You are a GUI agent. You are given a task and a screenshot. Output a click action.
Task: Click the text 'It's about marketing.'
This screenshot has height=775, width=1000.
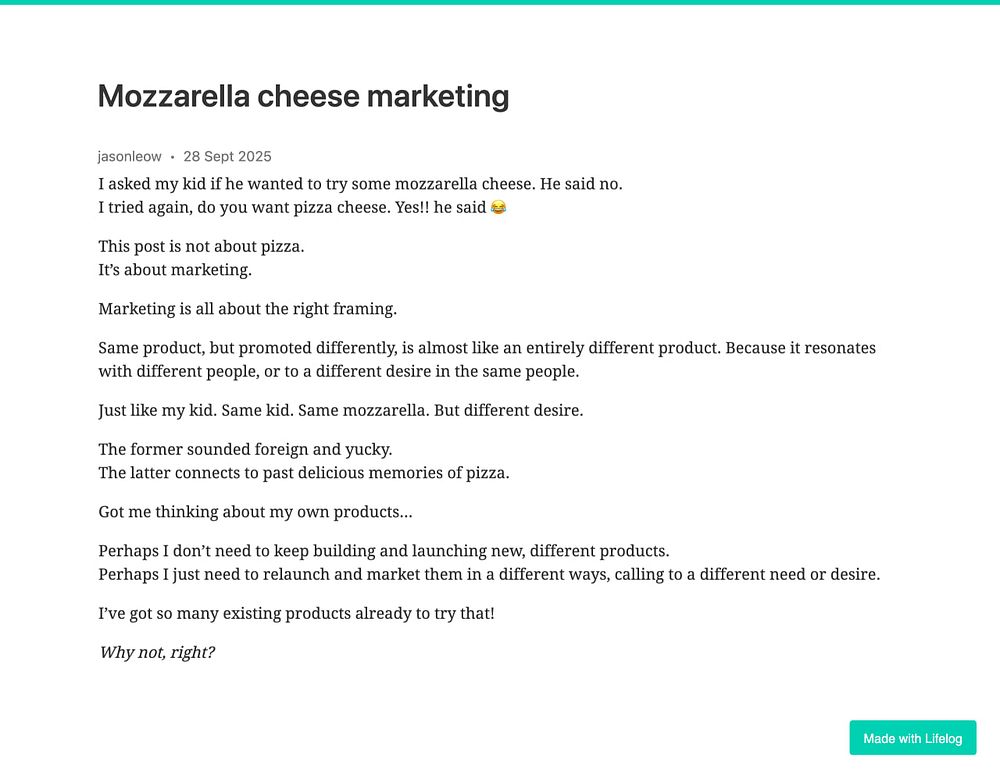click(x=175, y=270)
